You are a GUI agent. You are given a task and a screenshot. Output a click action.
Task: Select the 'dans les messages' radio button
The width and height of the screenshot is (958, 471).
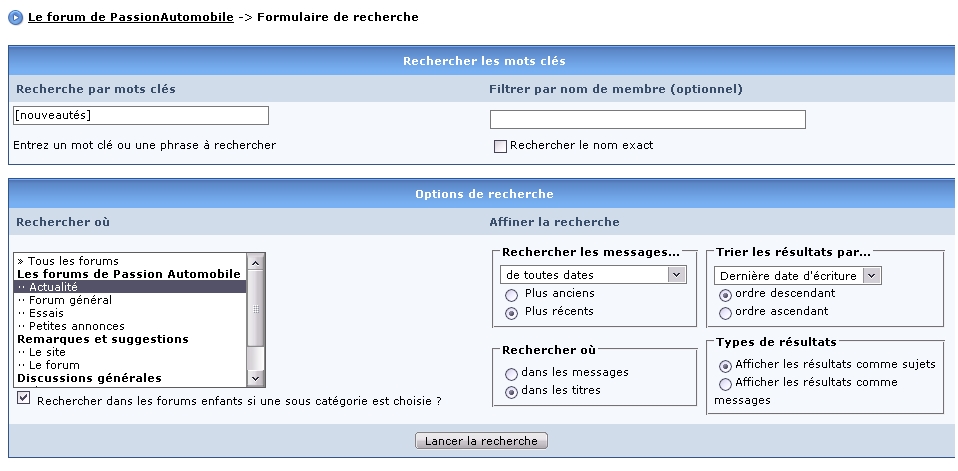click(511, 374)
